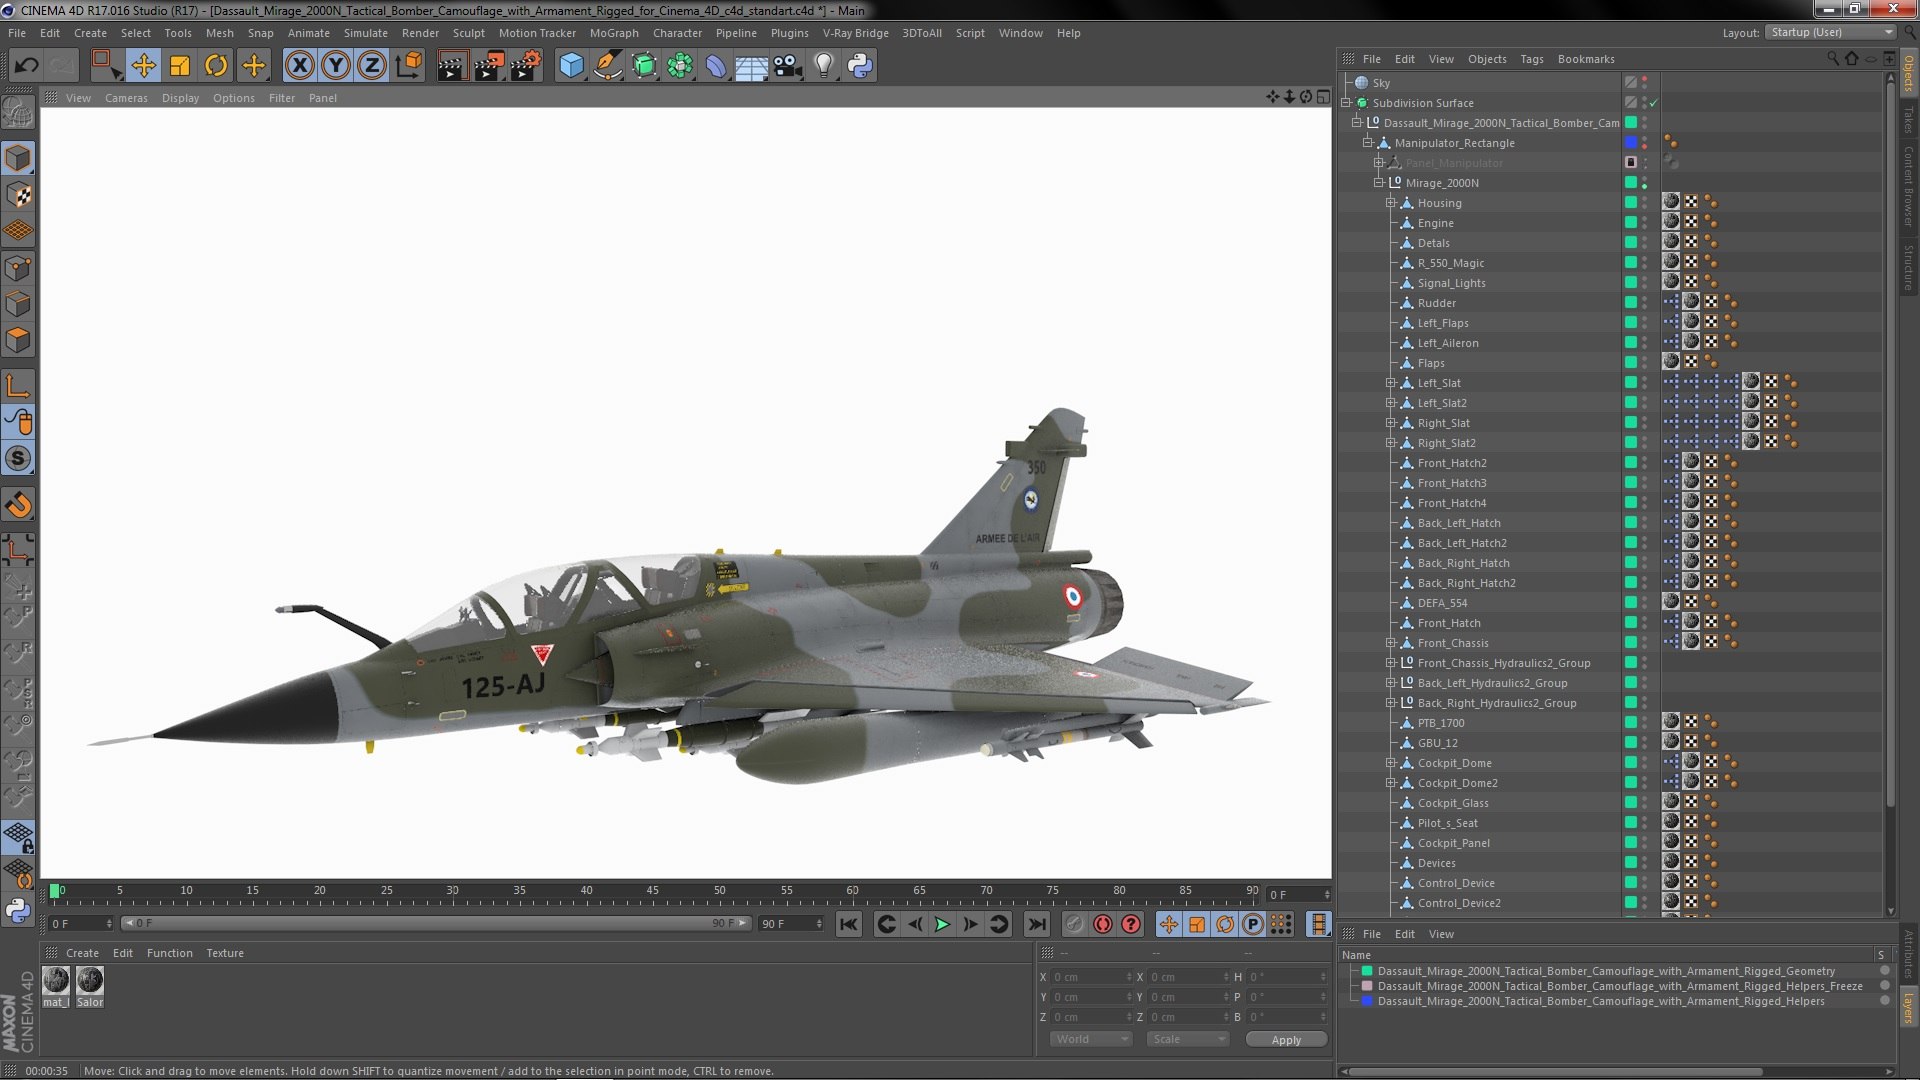1920x1080 pixels.
Task: Toggle Y axis lock
Action: click(x=336, y=66)
